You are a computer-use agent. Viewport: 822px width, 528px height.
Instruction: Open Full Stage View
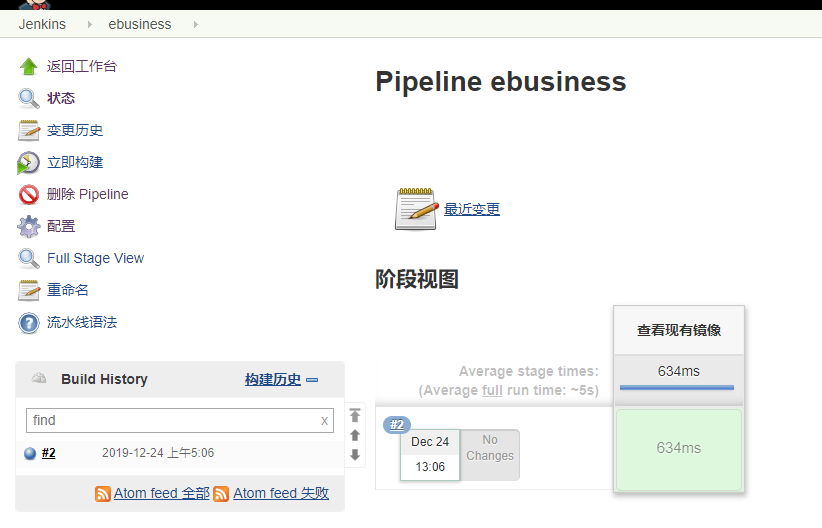tap(95, 258)
